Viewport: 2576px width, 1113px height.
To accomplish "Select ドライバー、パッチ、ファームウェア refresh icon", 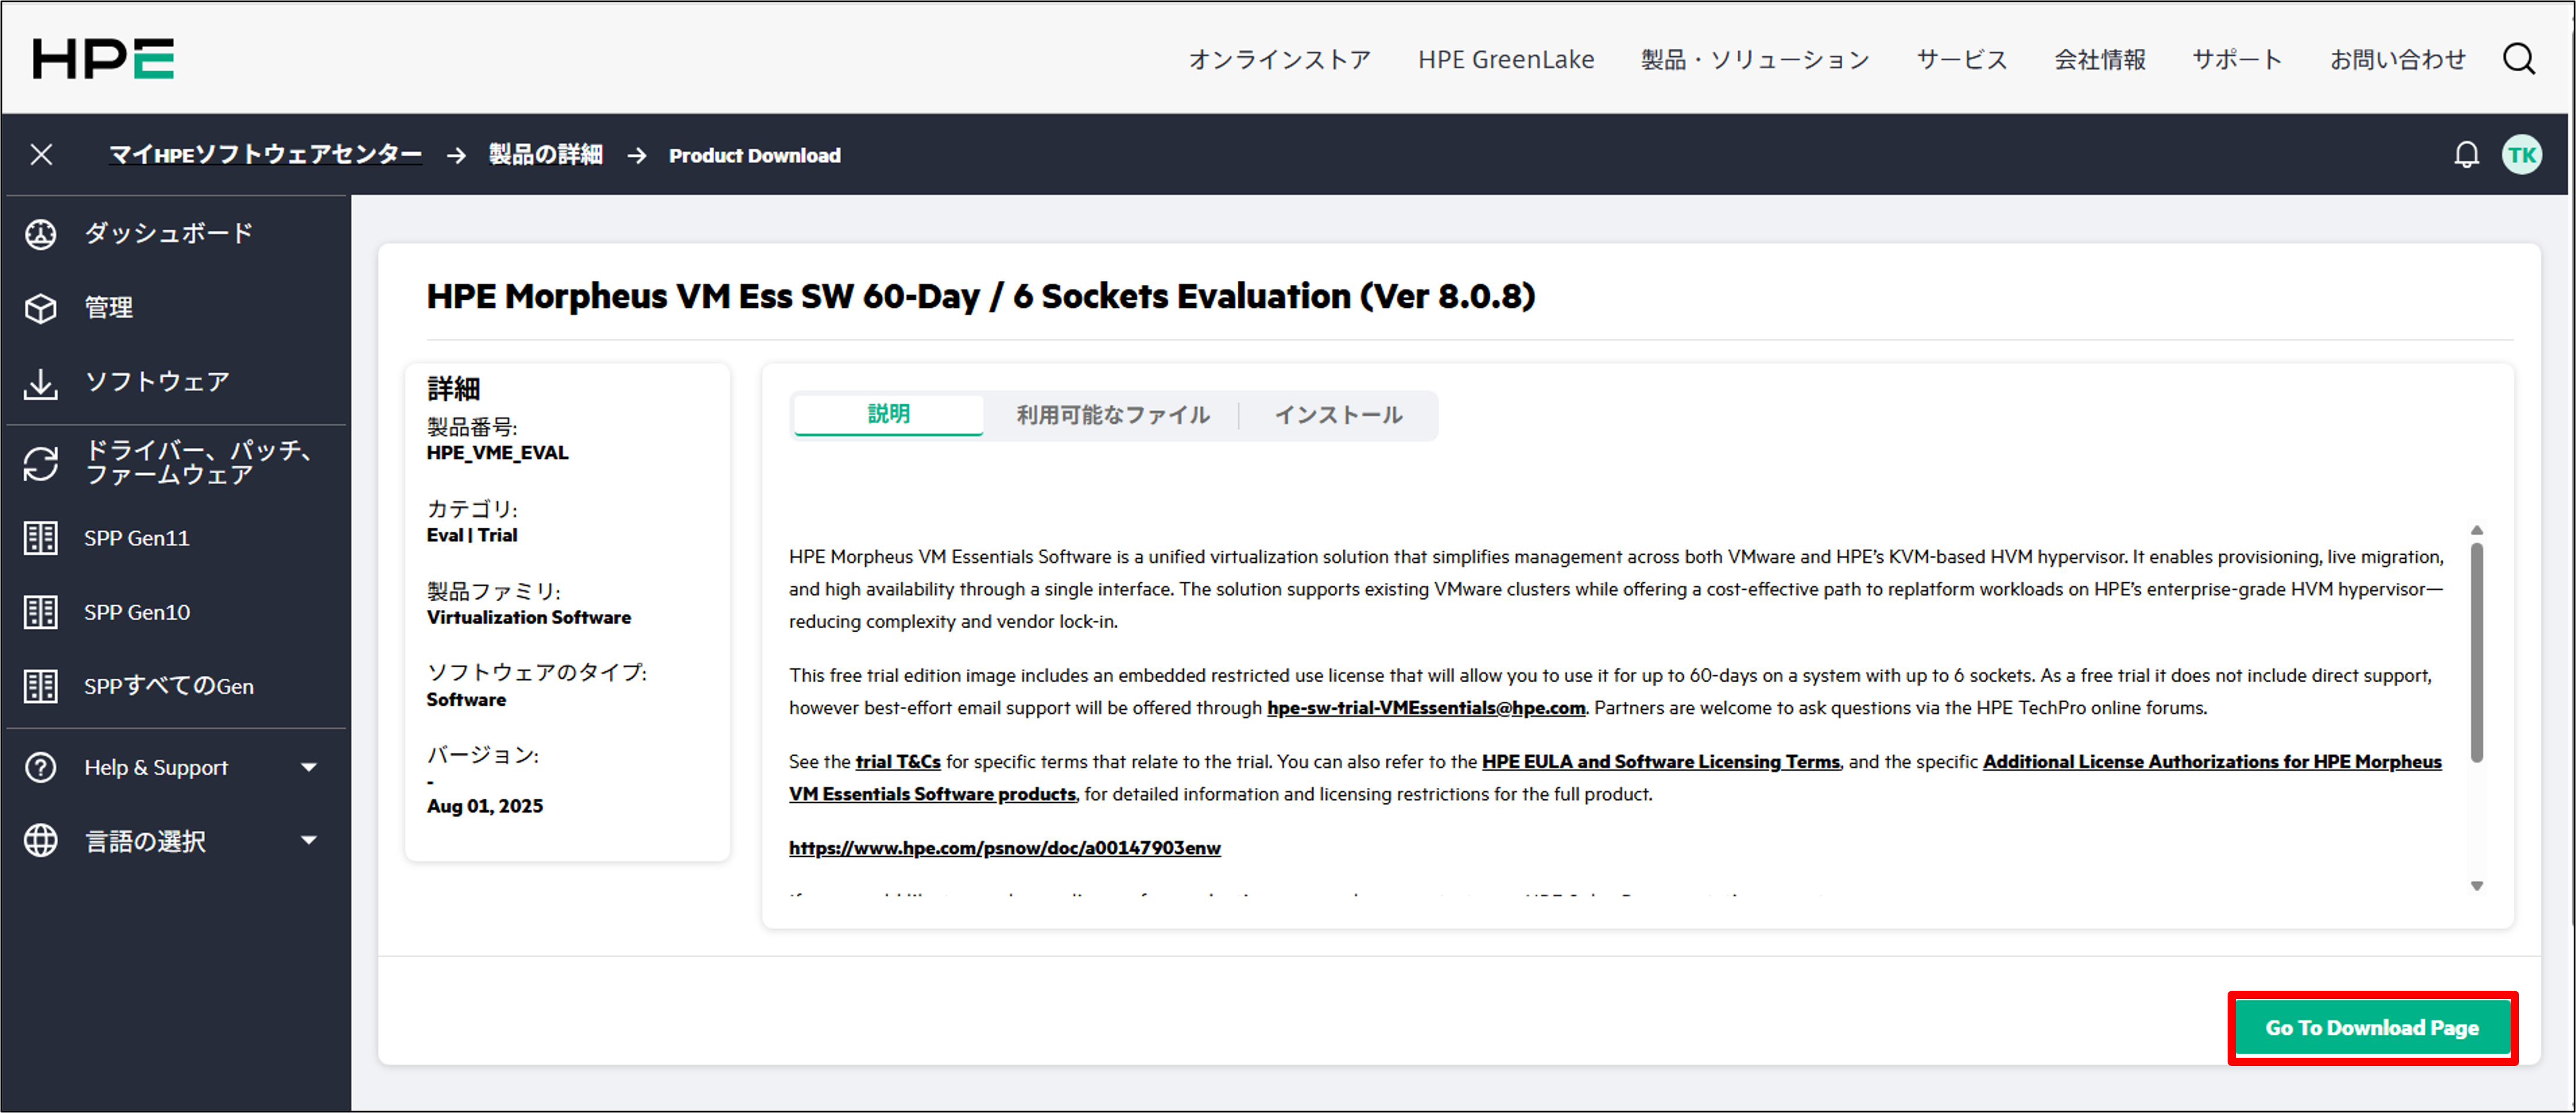I will (x=41, y=463).
